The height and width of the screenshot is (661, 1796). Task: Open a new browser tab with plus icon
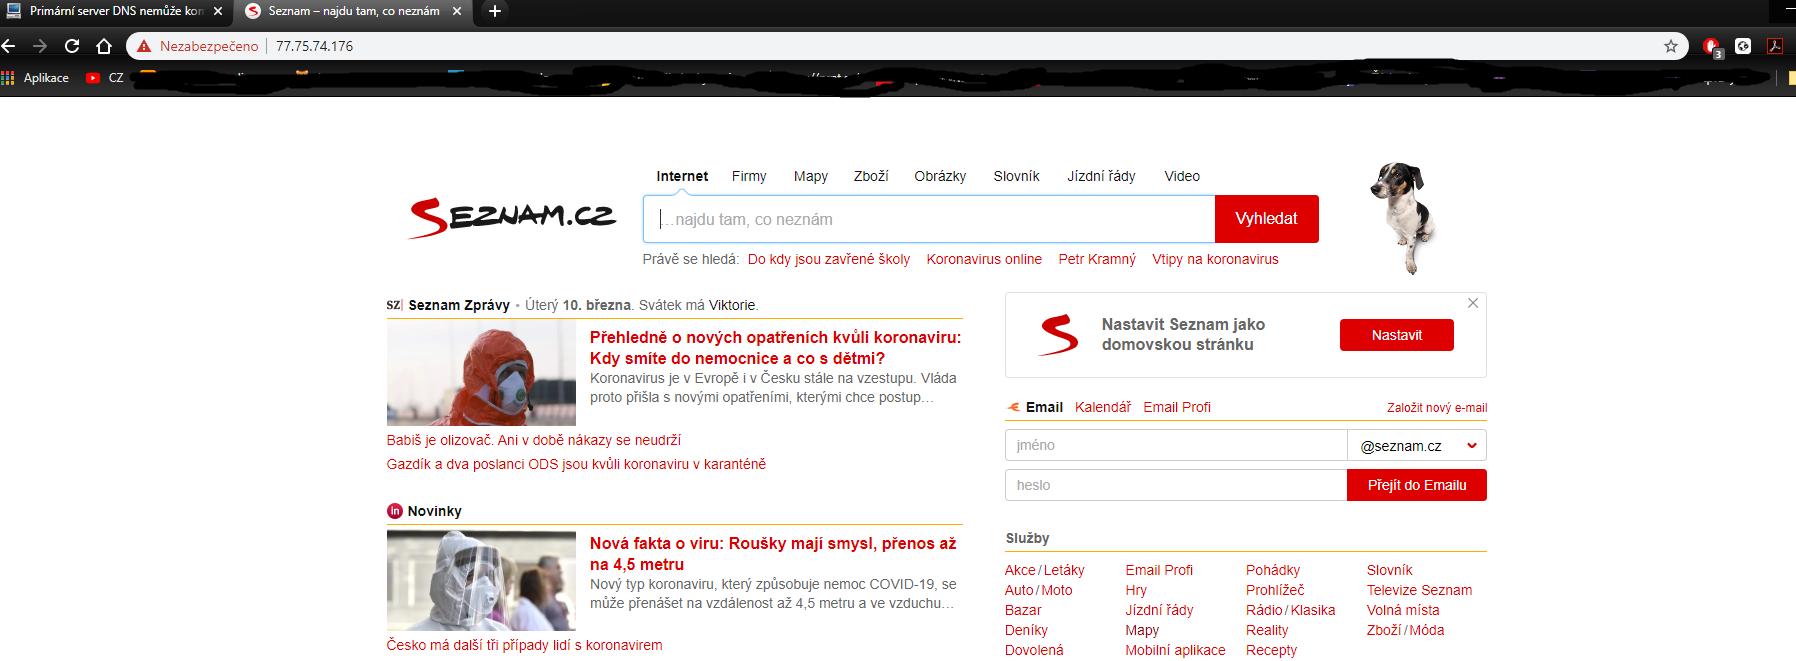point(494,11)
